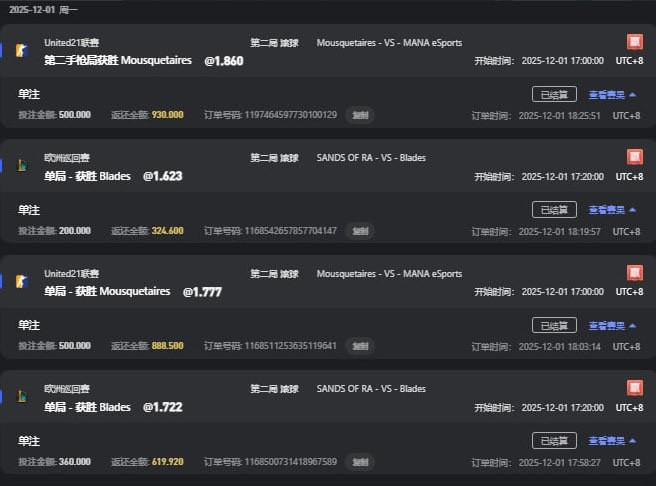The height and width of the screenshot is (486, 656).
Task: Click the 2025-12-01 周一 date header
Action: click(43, 9)
